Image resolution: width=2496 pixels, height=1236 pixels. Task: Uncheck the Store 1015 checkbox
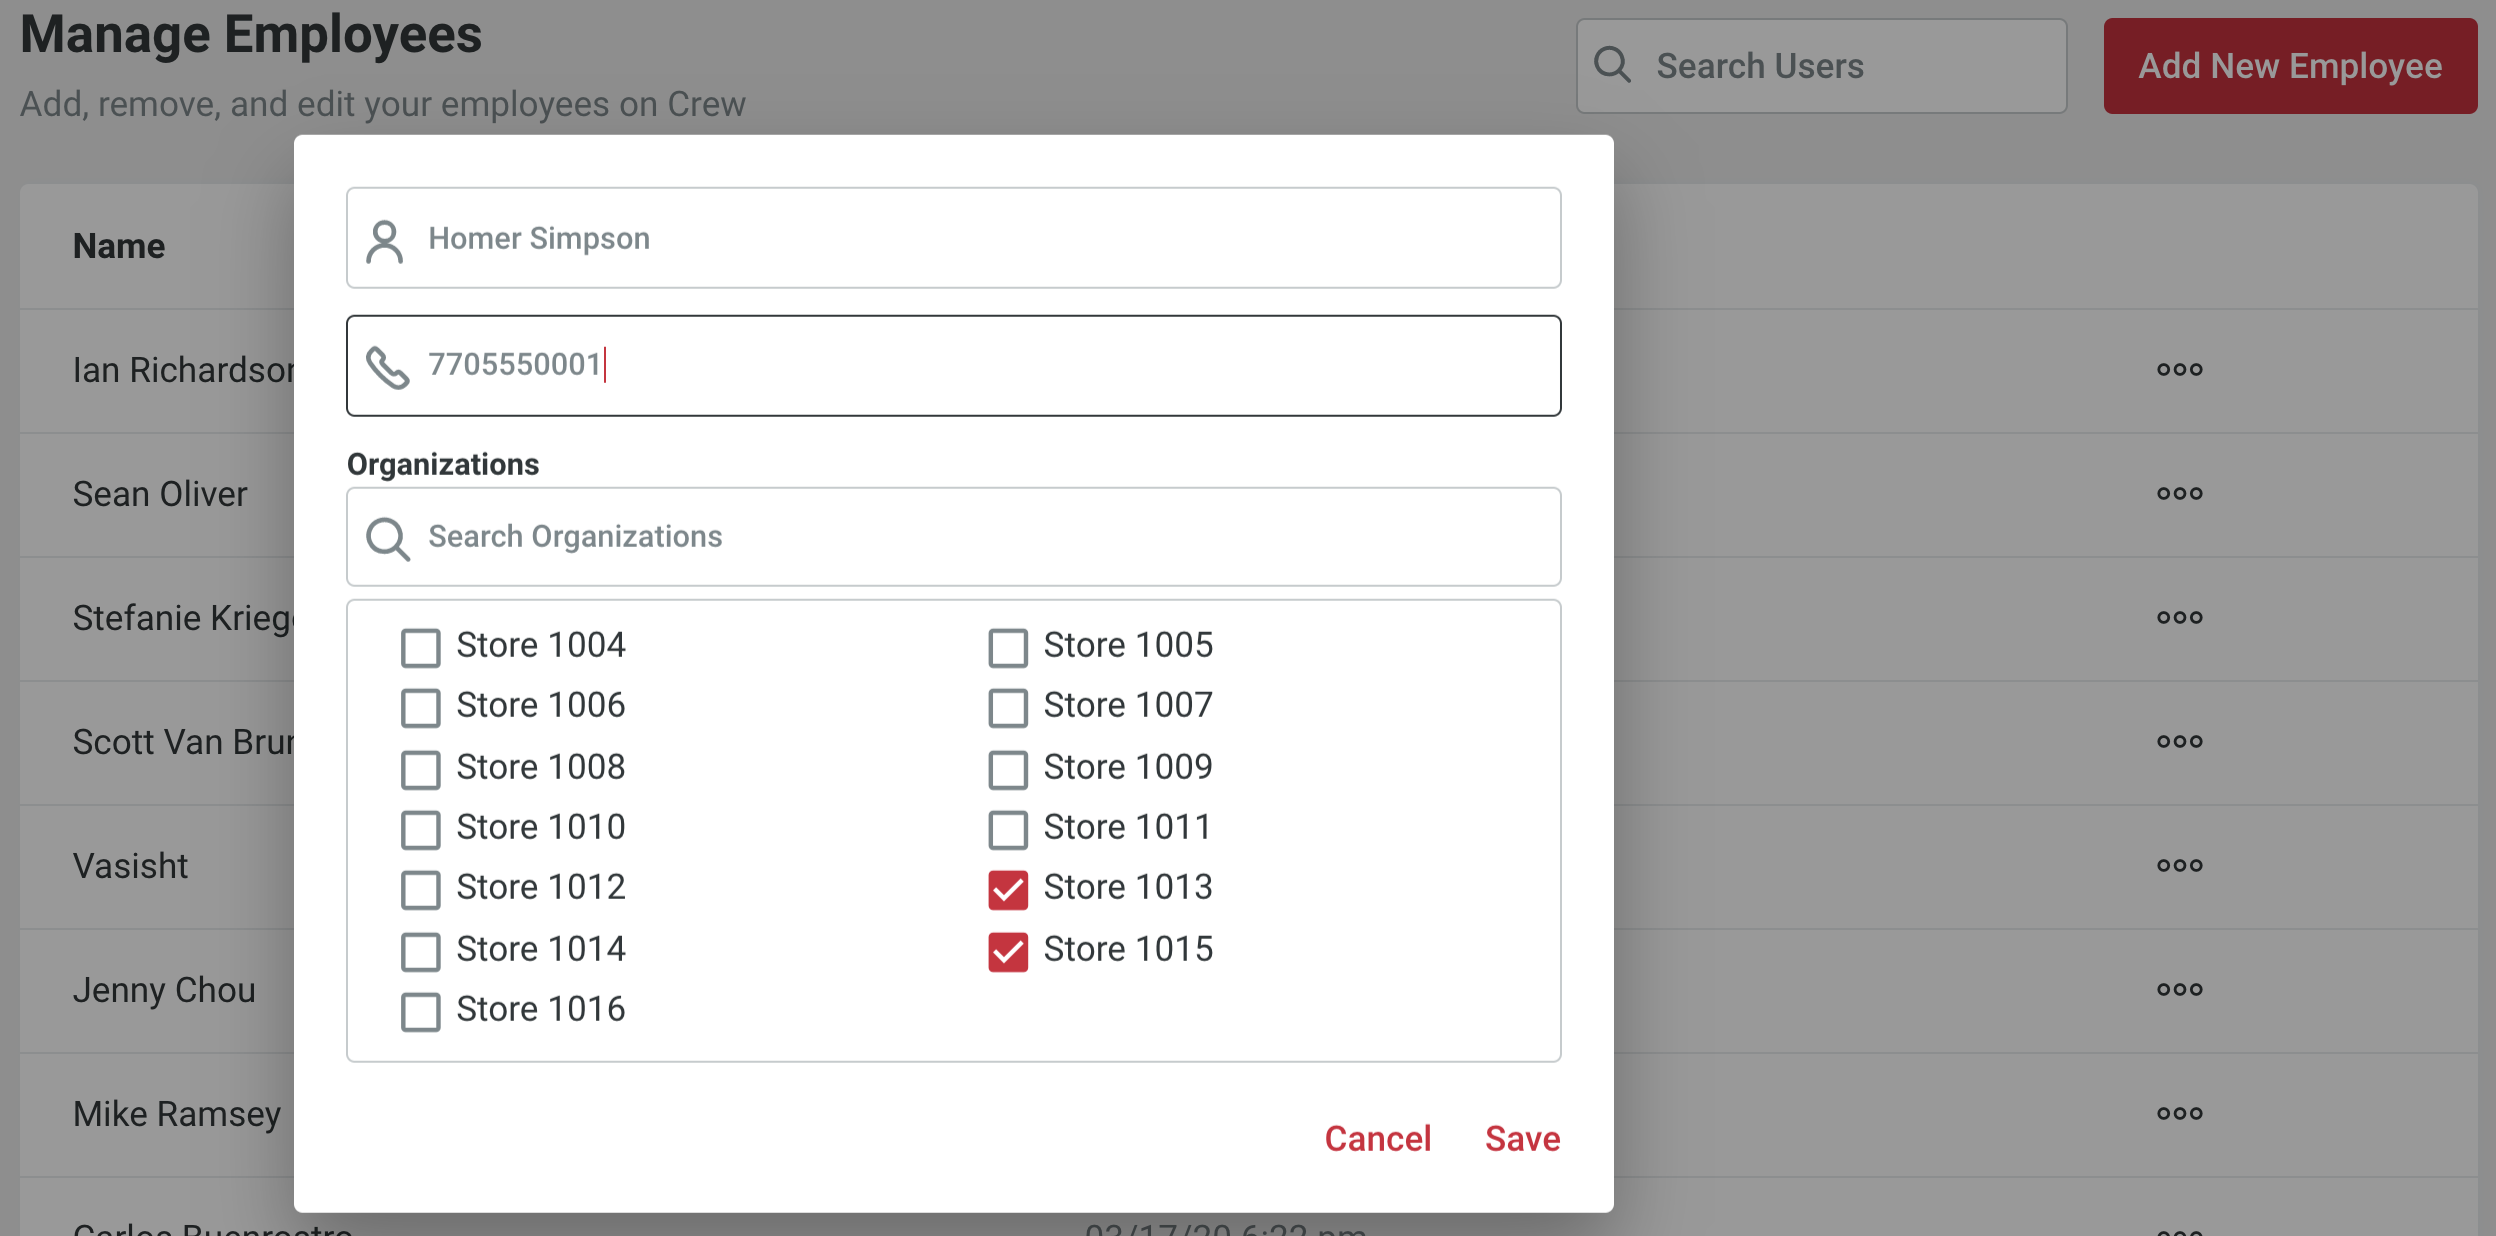click(1008, 952)
